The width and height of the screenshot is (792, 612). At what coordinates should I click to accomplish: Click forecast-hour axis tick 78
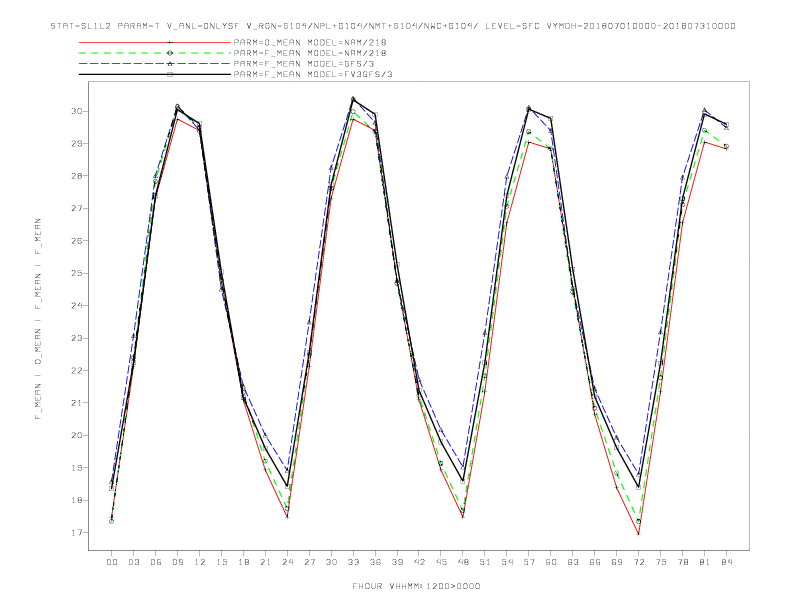pos(683,562)
